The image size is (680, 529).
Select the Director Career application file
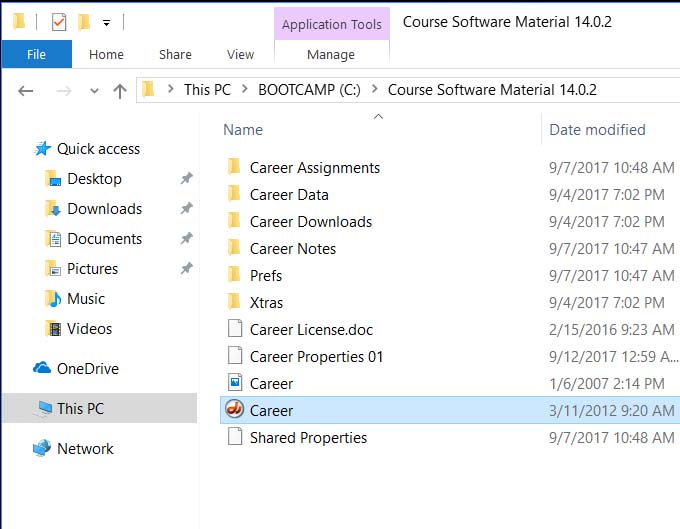click(x=450, y=410)
